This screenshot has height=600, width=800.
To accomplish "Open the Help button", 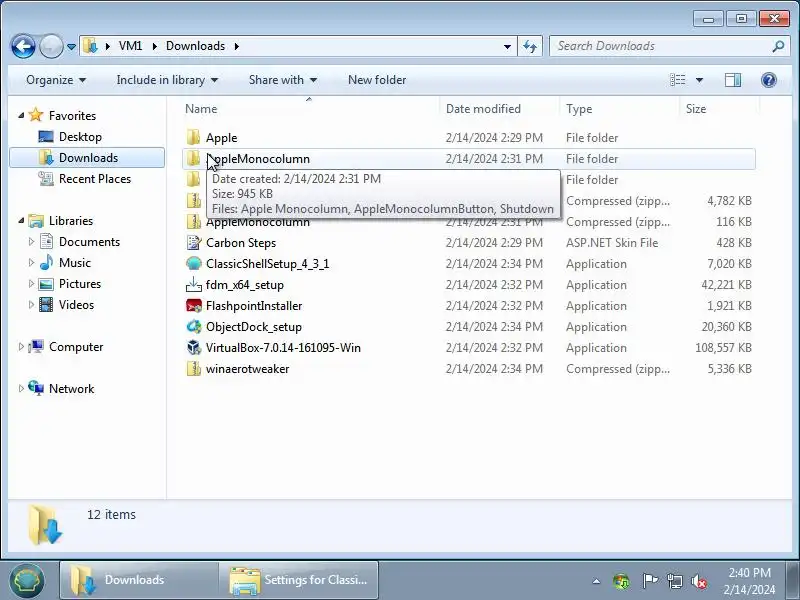I will click(x=768, y=80).
